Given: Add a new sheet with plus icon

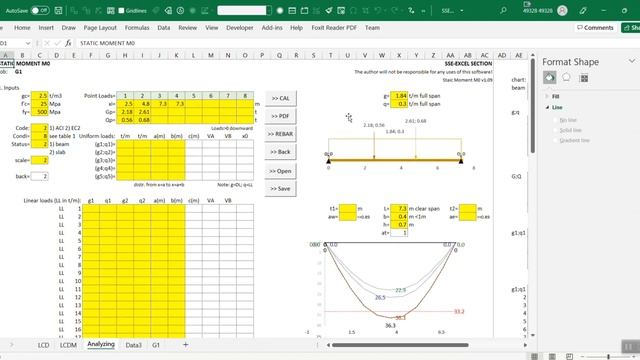Looking at the screenshot, I should tap(185, 345).
